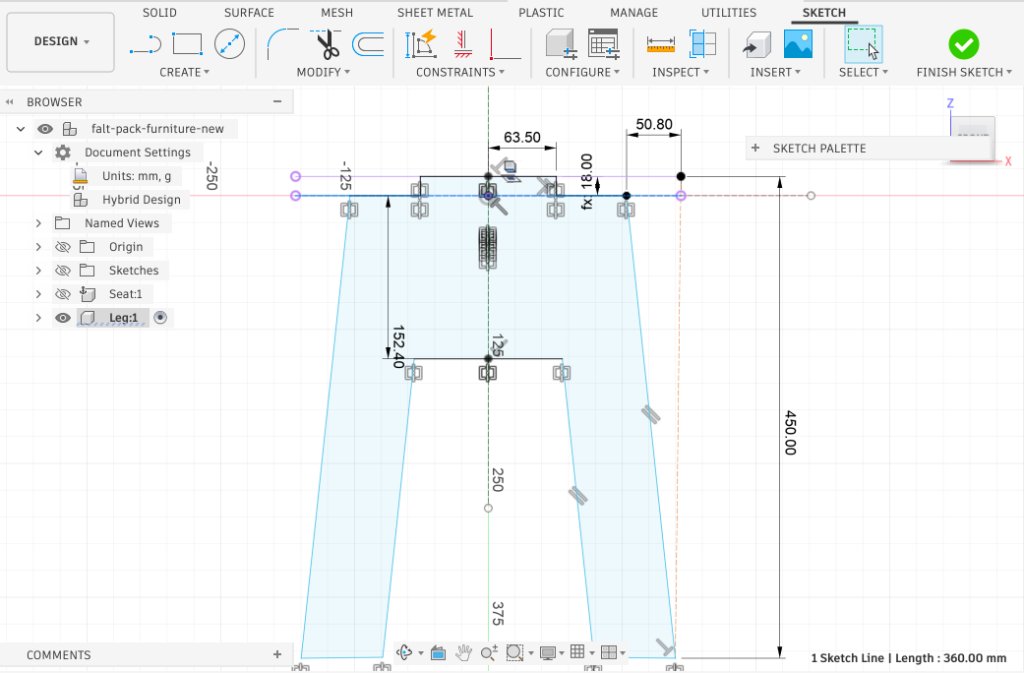
Task: Click the Document Settings gear icon
Action: point(63,152)
